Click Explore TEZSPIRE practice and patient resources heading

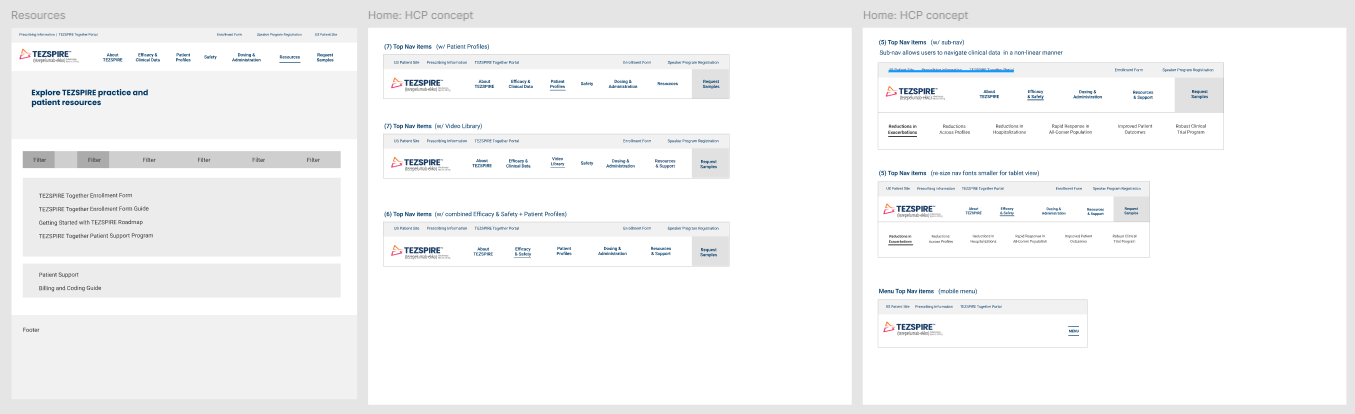pyautogui.click(x=89, y=97)
